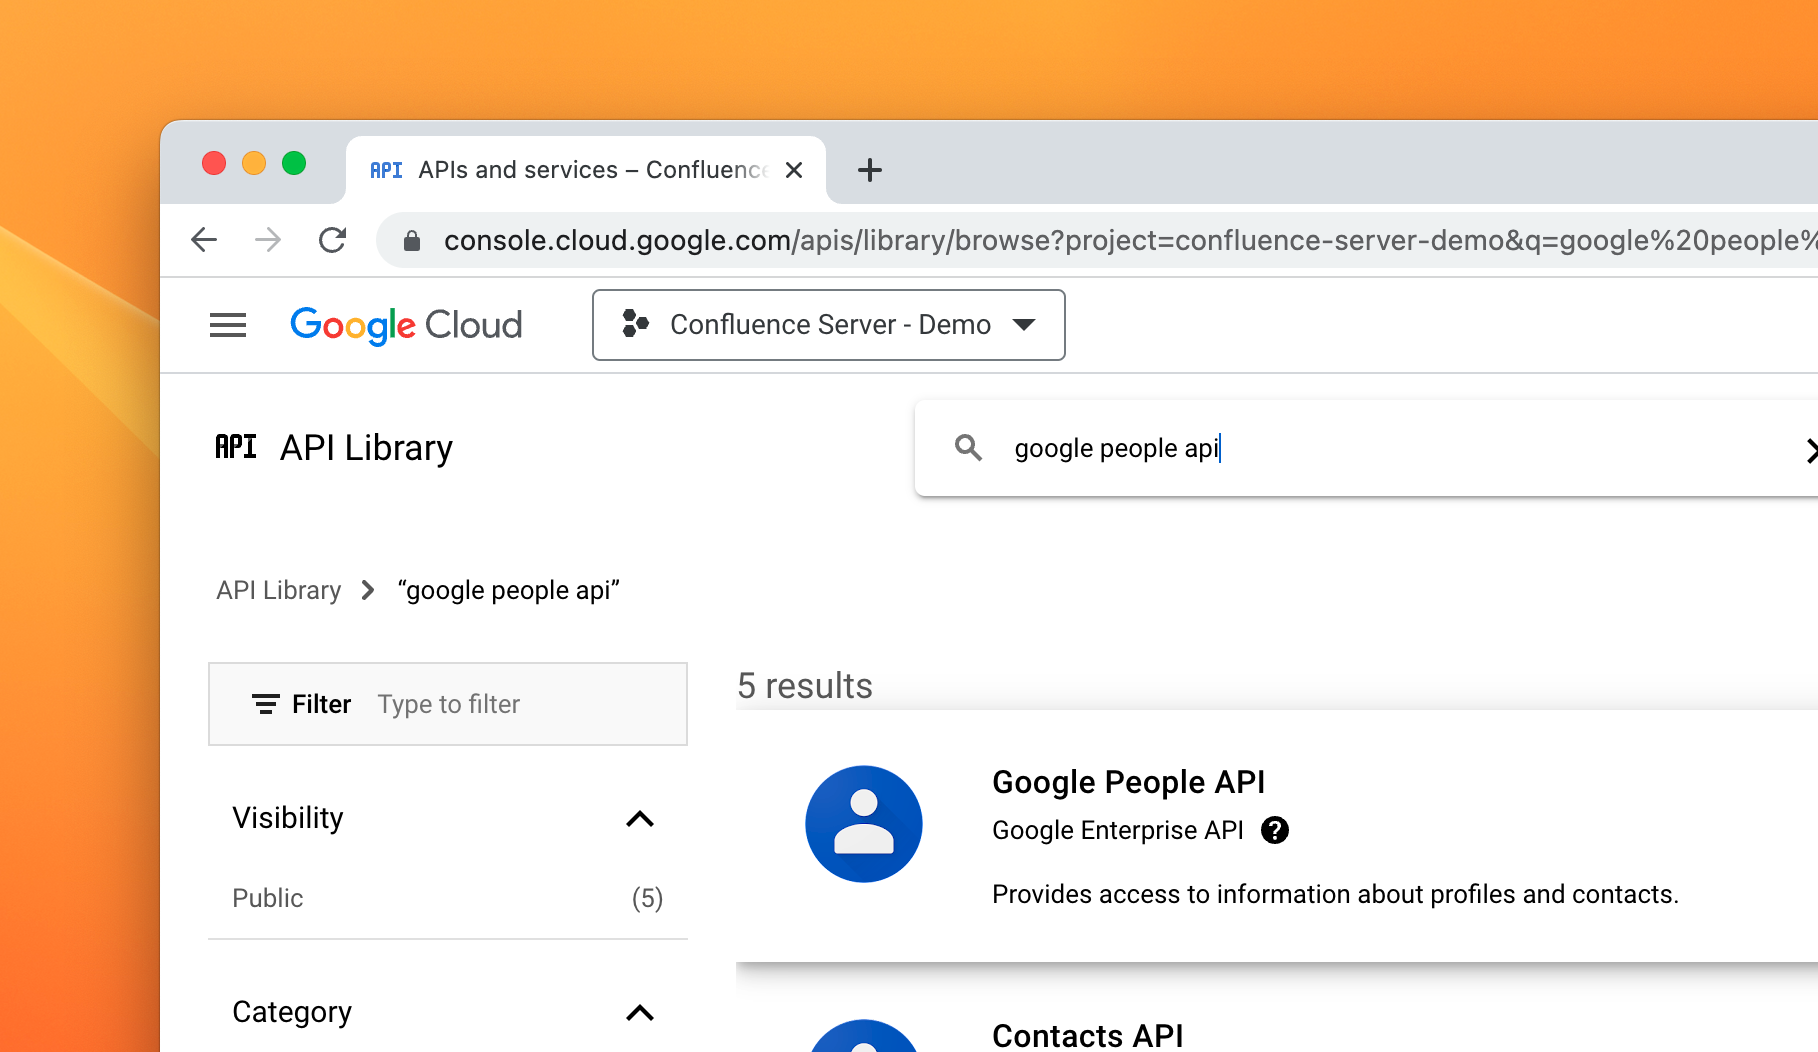Click the Google People API avatar icon
The height and width of the screenshot is (1052, 1818).
point(864,824)
